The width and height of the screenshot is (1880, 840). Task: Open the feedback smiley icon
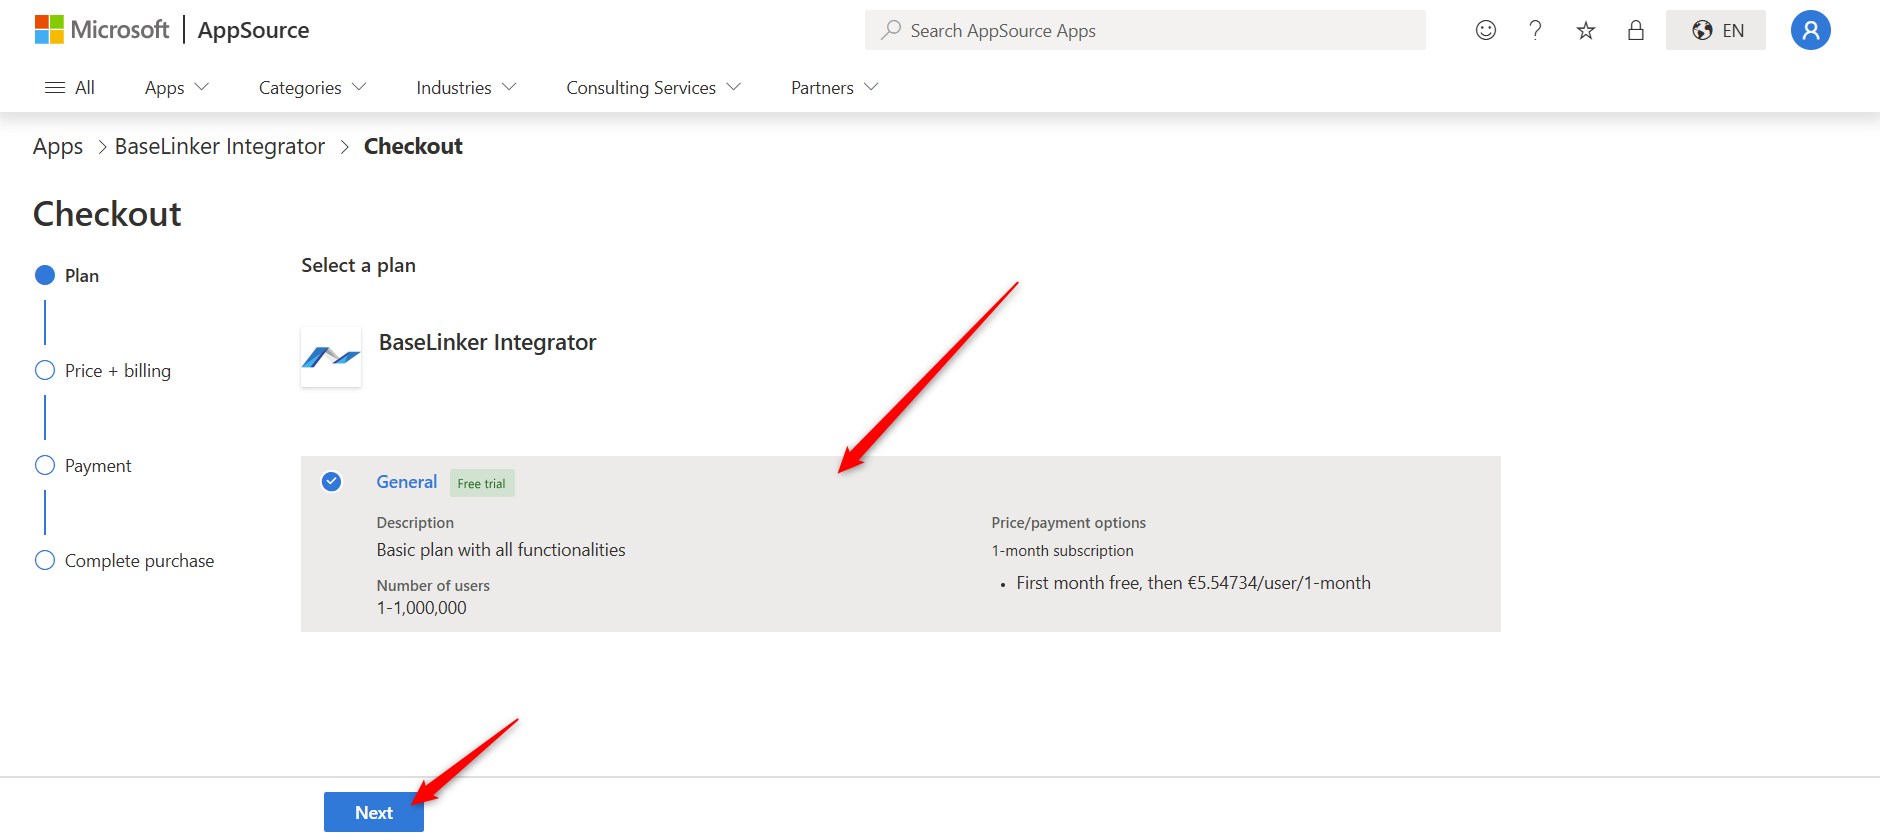pos(1486,30)
